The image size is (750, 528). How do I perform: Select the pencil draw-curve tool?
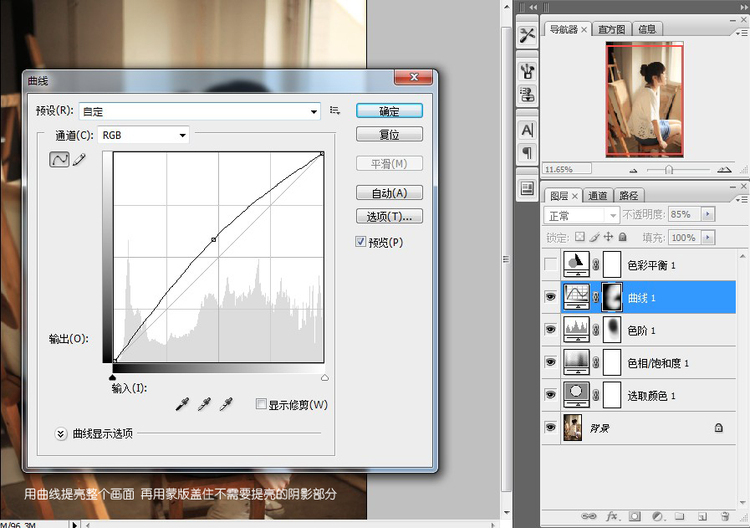tap(79, 160)
